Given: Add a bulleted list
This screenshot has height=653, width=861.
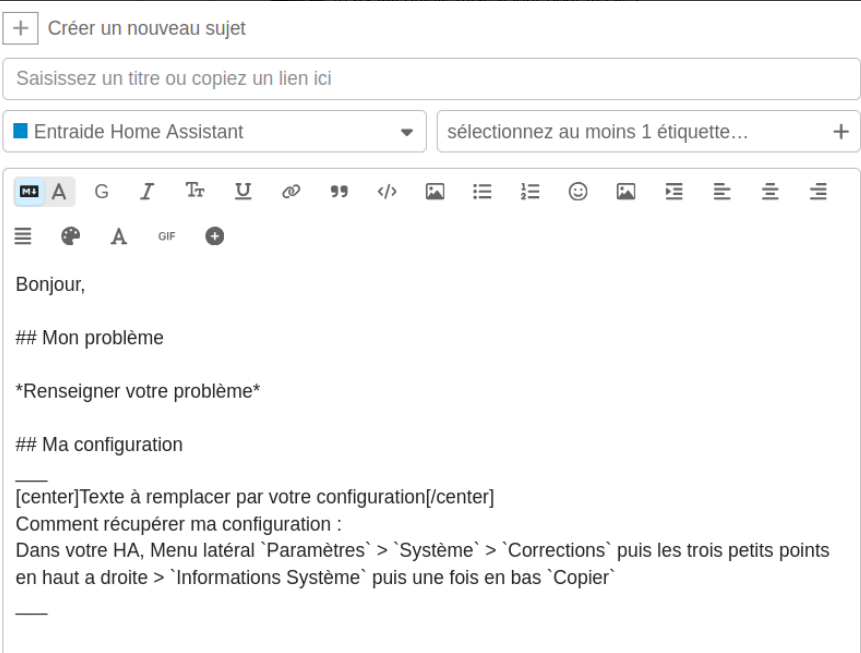Looking at the screenshot, I should [x=482, y=192].
